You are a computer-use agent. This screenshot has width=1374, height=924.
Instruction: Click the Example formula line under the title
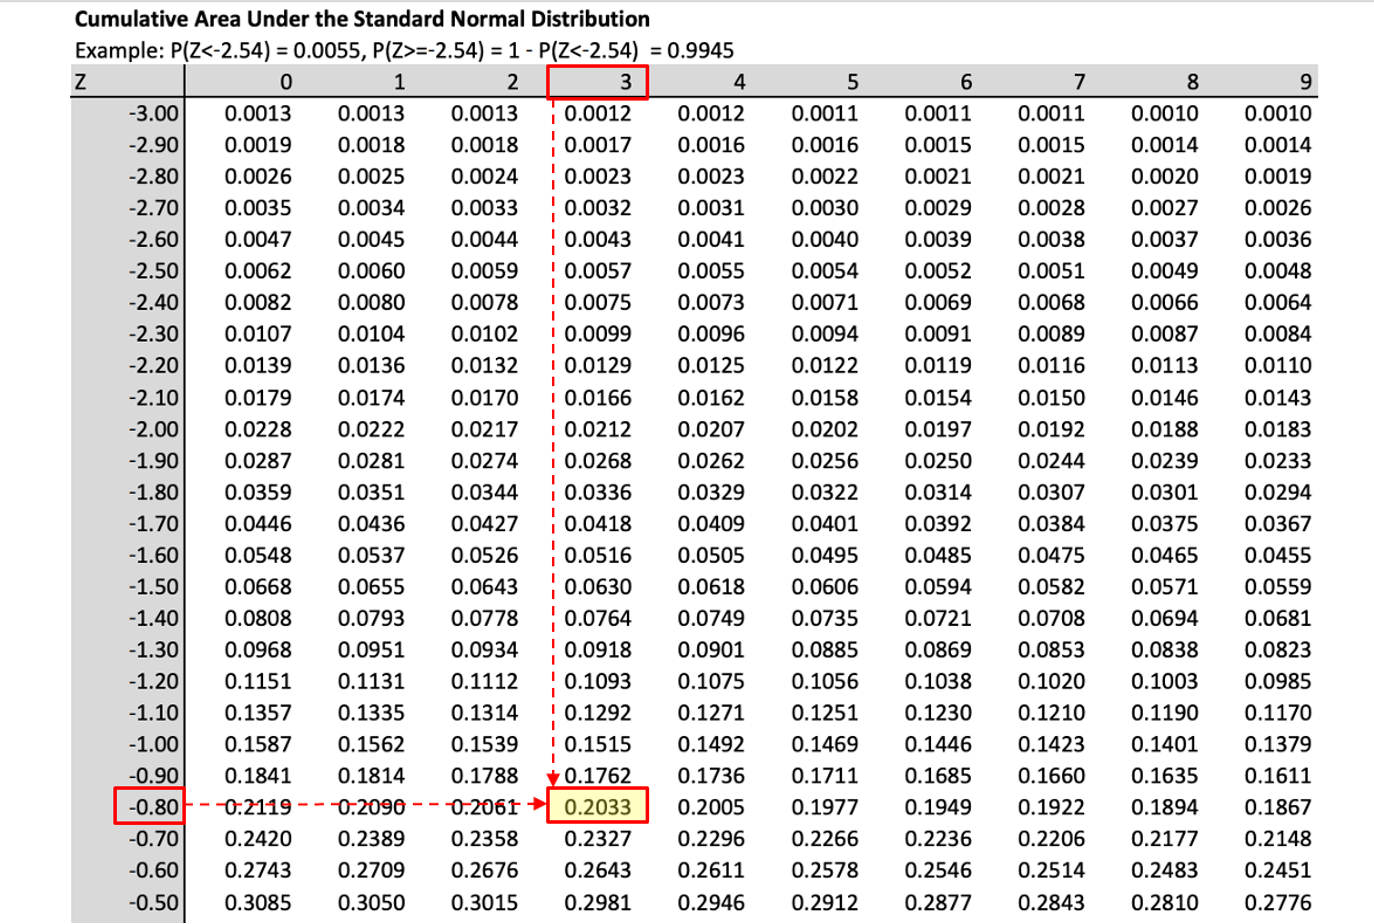(x=404, y=50)
